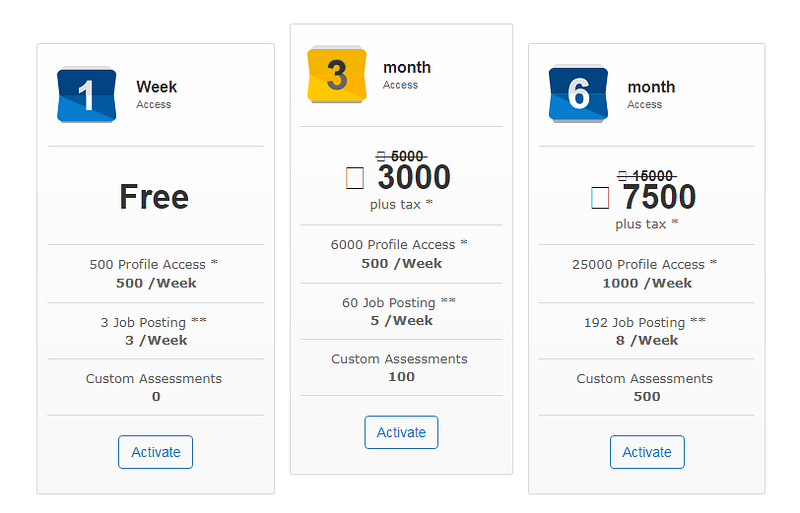Activate the 3 month plan

coord(401,432)
